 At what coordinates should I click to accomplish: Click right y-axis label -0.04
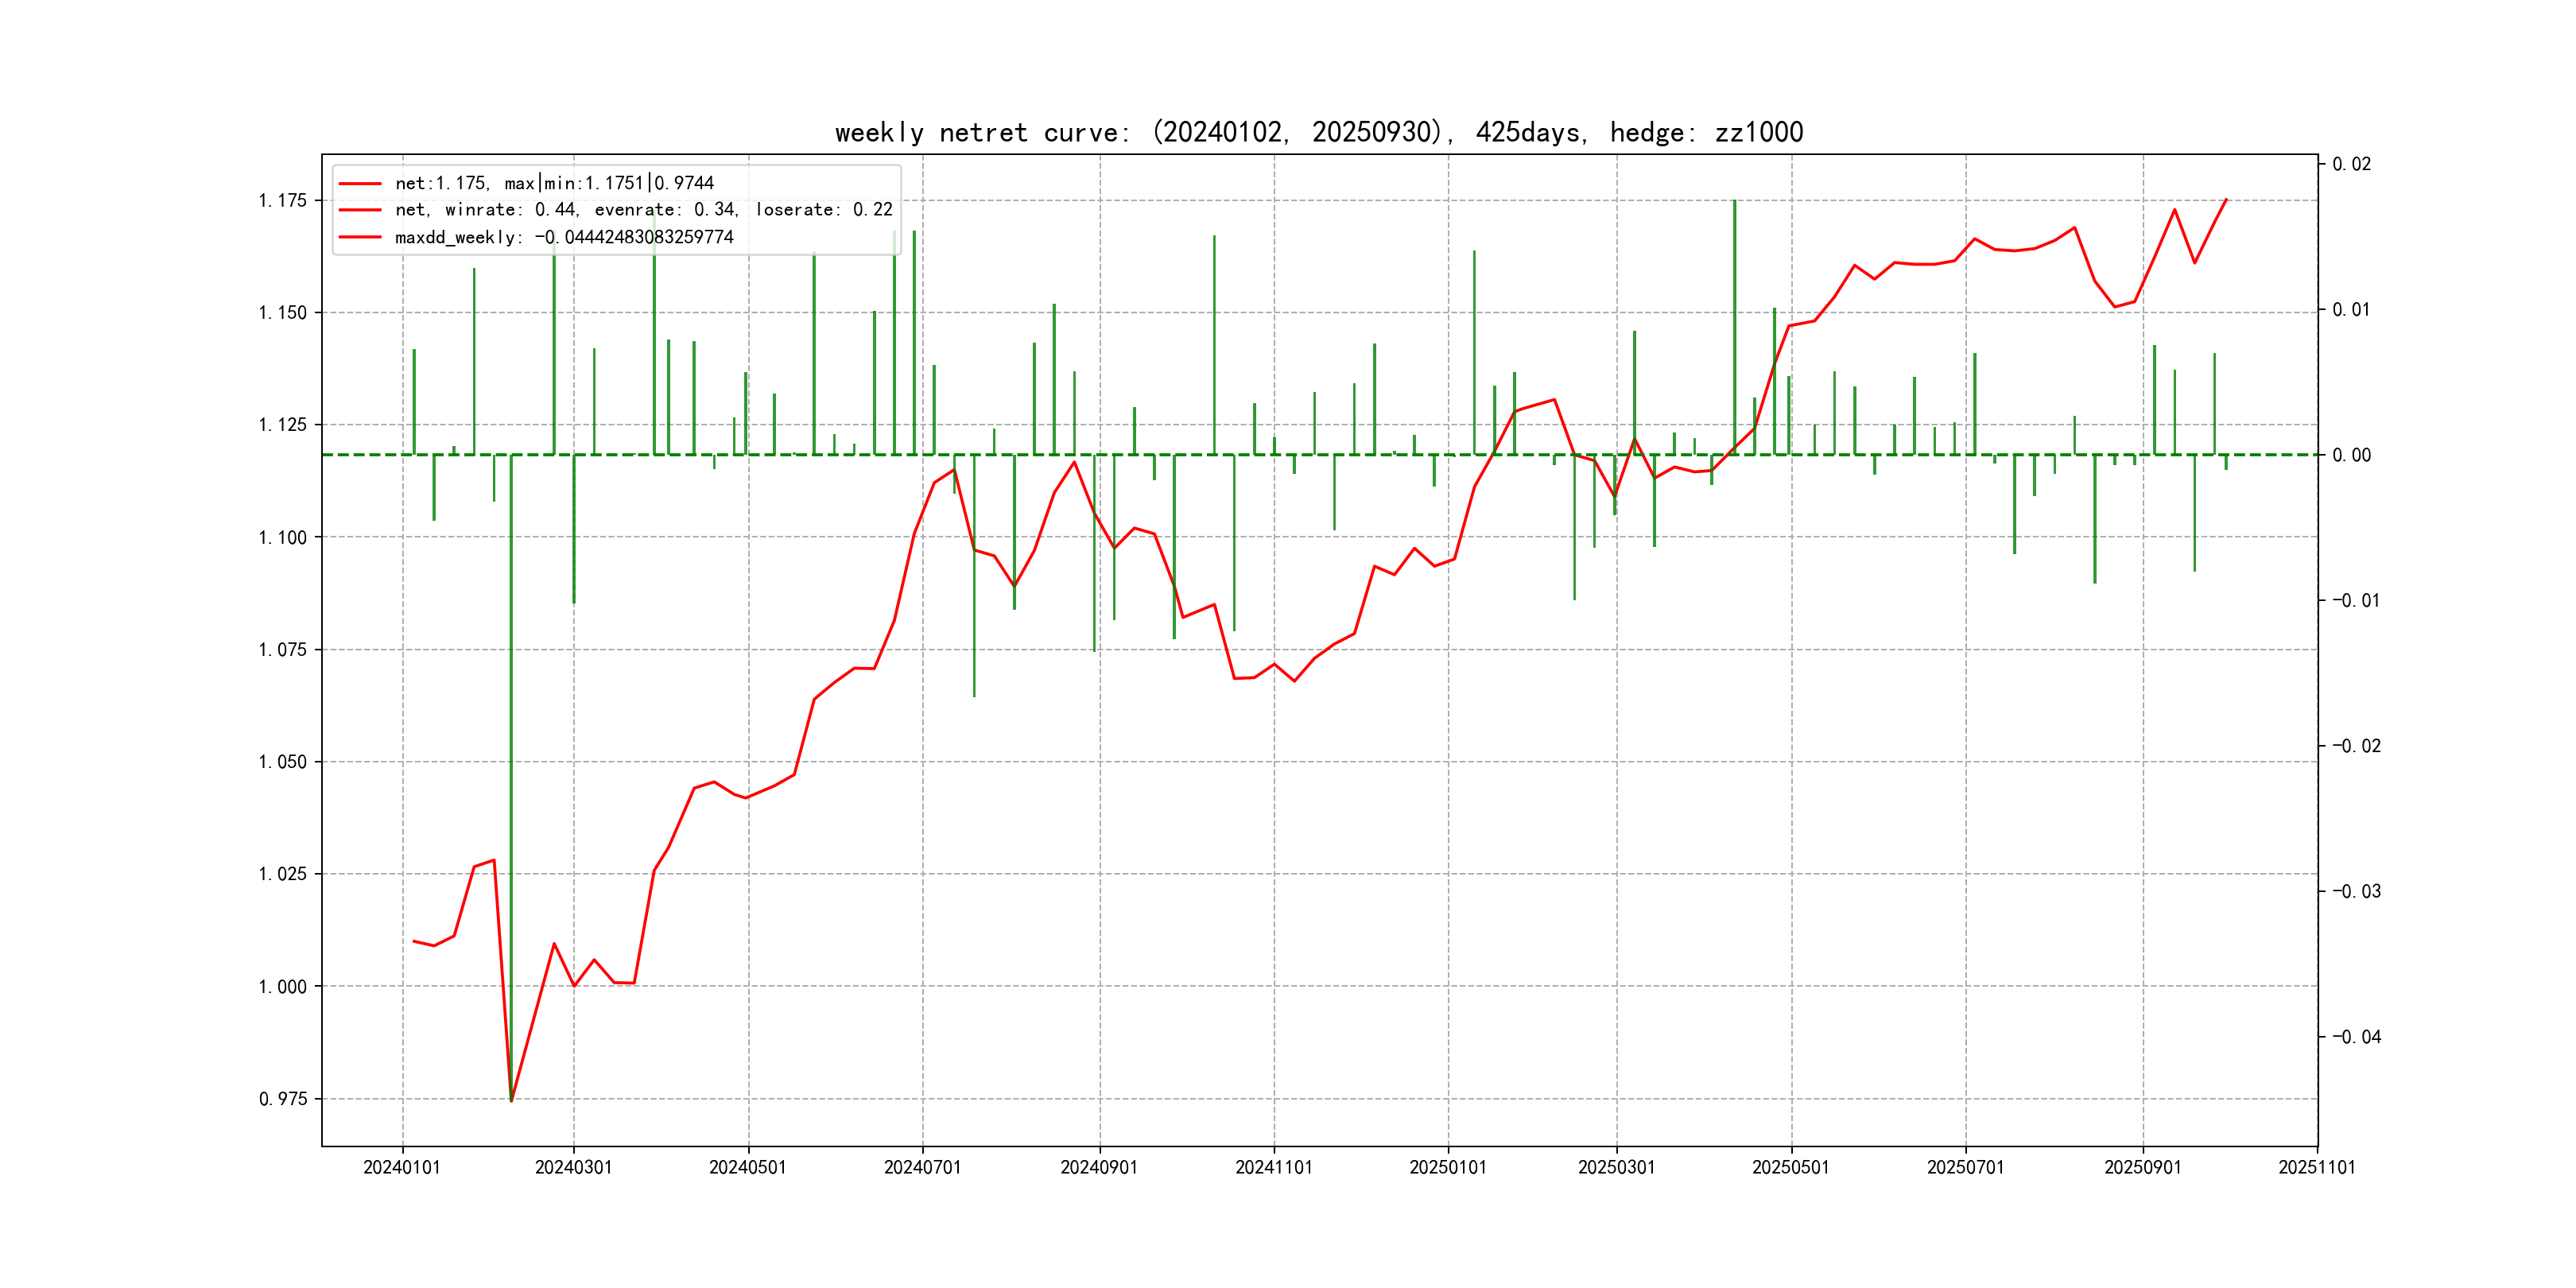[2356, 1037]
